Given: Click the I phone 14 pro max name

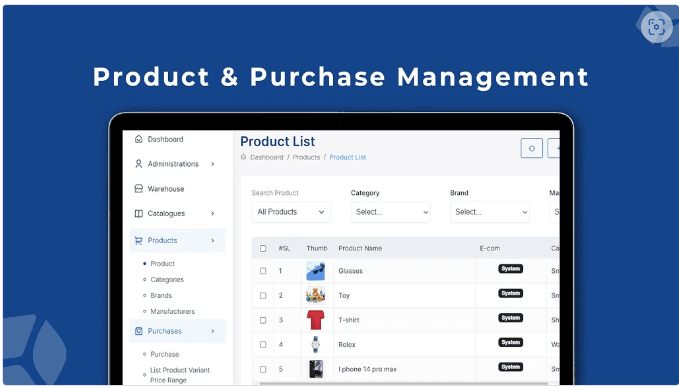Looking at the screenshot, I should [368, 369].
